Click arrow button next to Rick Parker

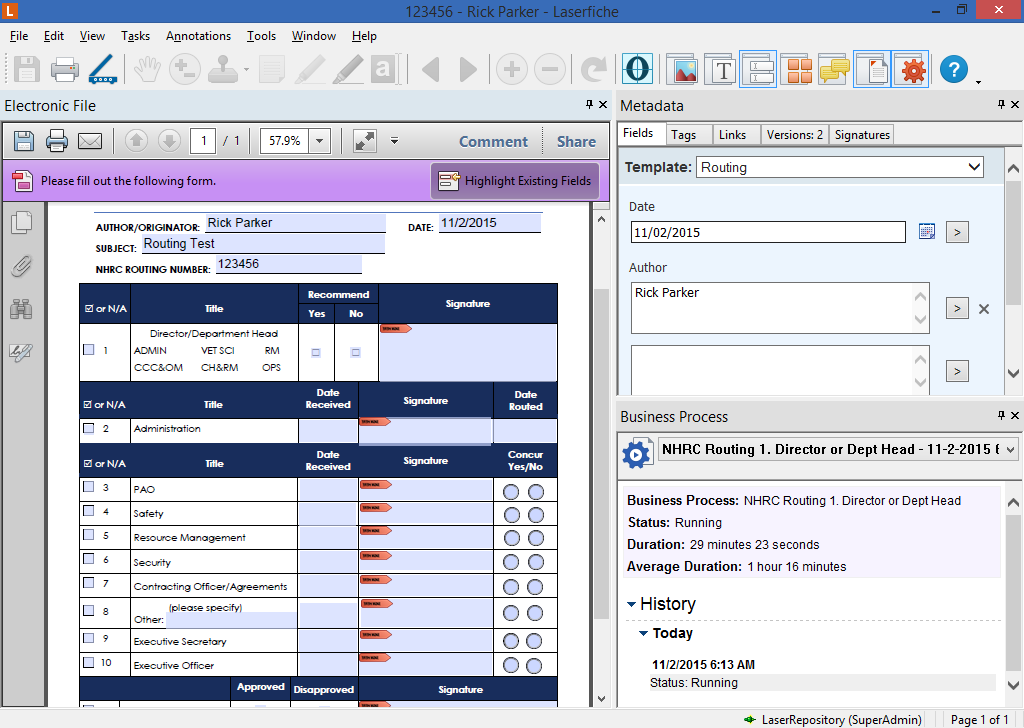(957, 308)
